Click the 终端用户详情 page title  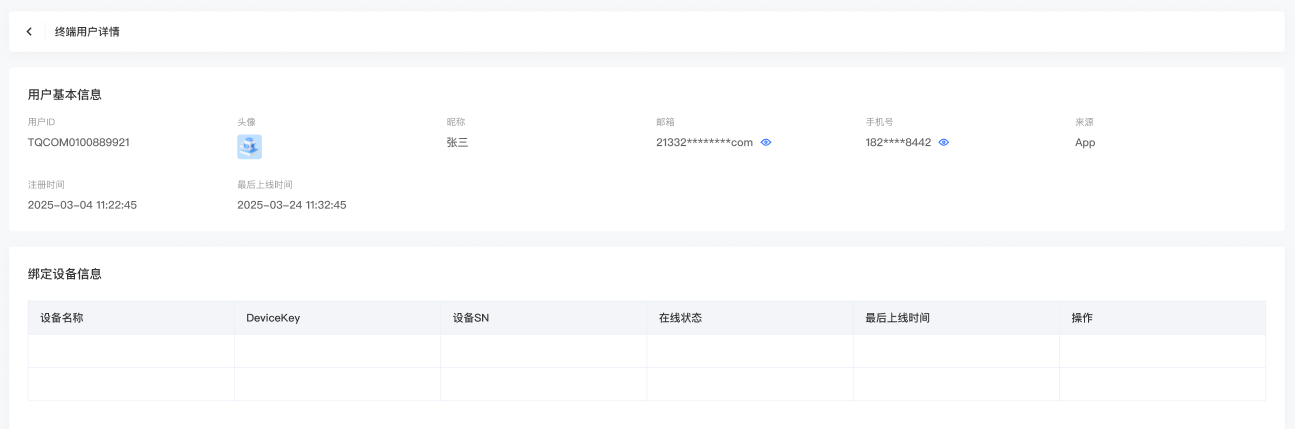click(87, 32)
